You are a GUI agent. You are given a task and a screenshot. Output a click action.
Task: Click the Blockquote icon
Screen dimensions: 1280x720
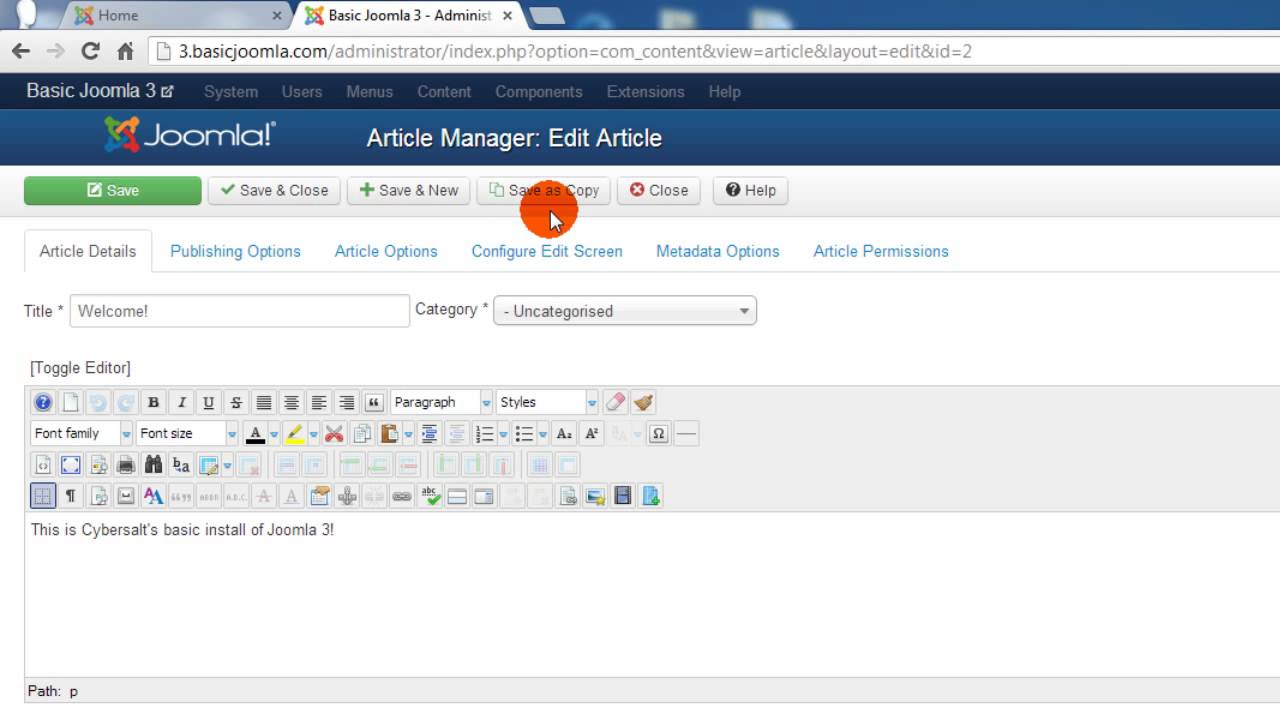[374, 402]
